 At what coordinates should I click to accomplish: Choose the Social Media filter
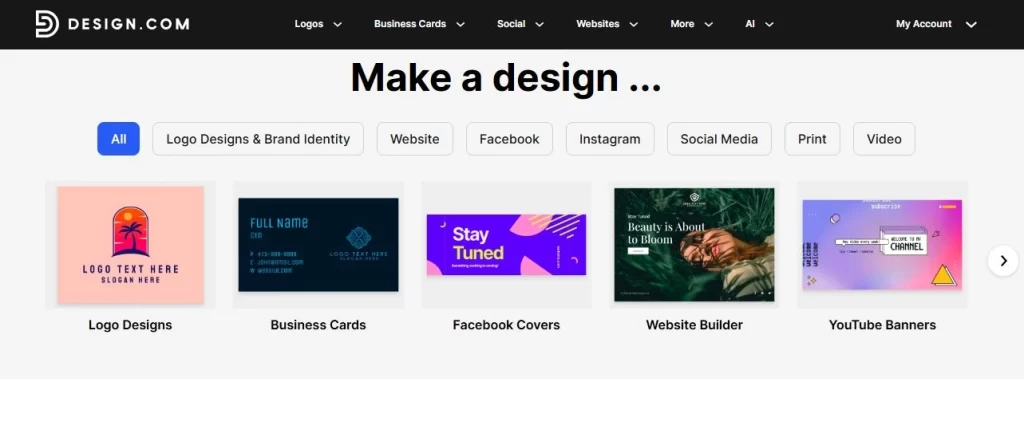(719, 138)
